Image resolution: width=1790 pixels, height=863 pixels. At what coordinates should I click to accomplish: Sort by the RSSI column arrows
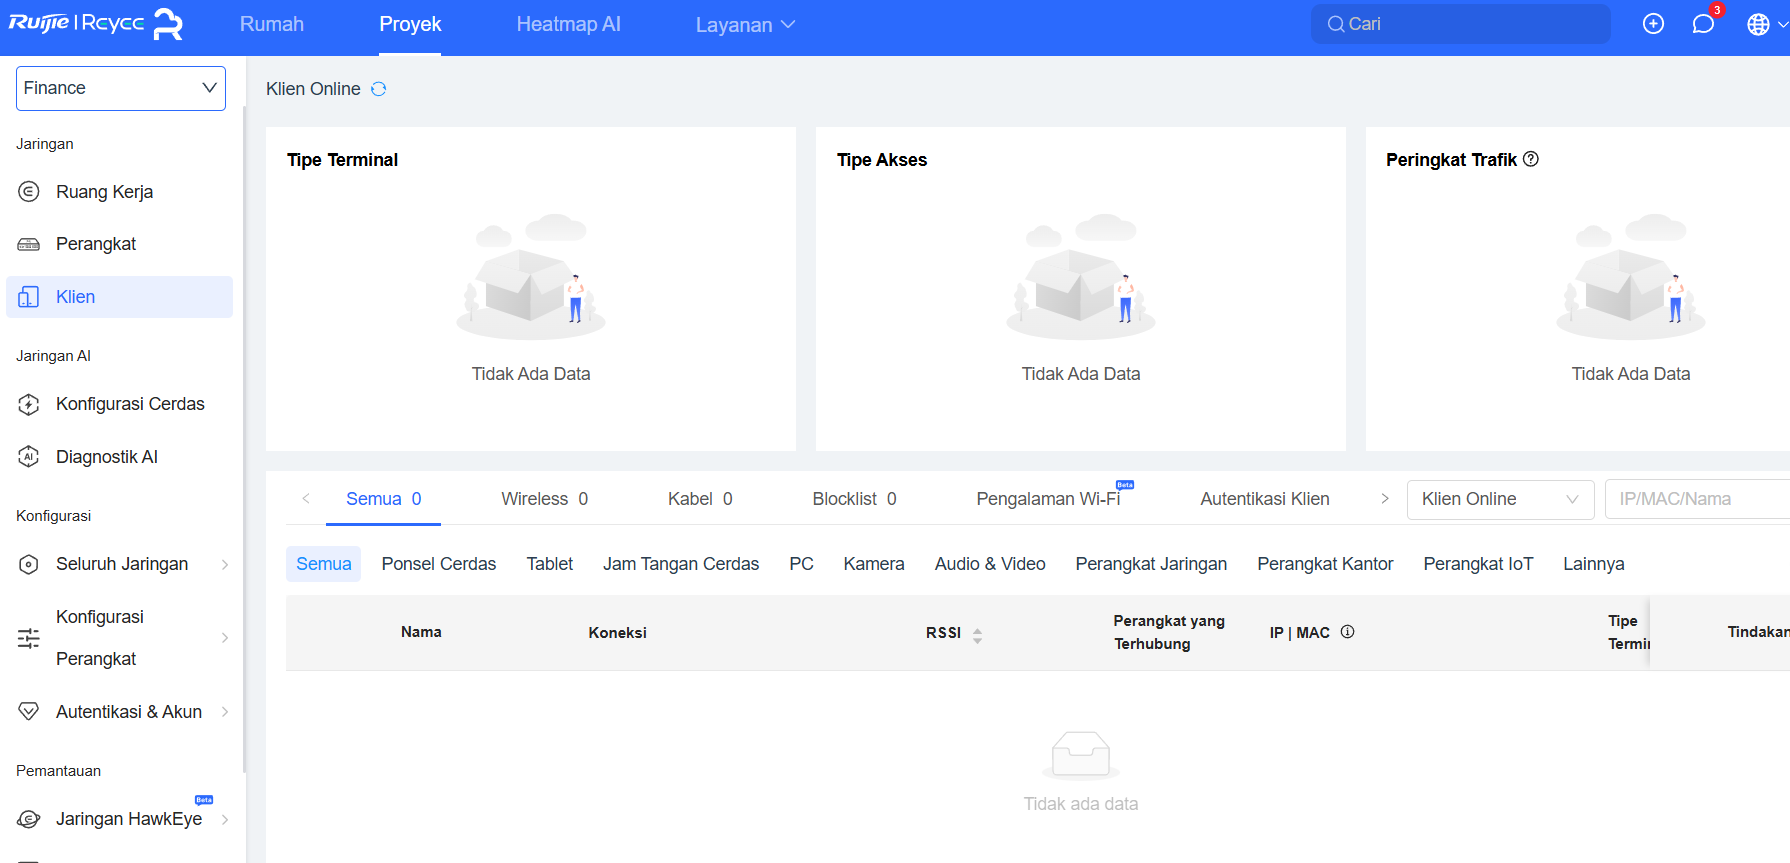tap(977, 635)
